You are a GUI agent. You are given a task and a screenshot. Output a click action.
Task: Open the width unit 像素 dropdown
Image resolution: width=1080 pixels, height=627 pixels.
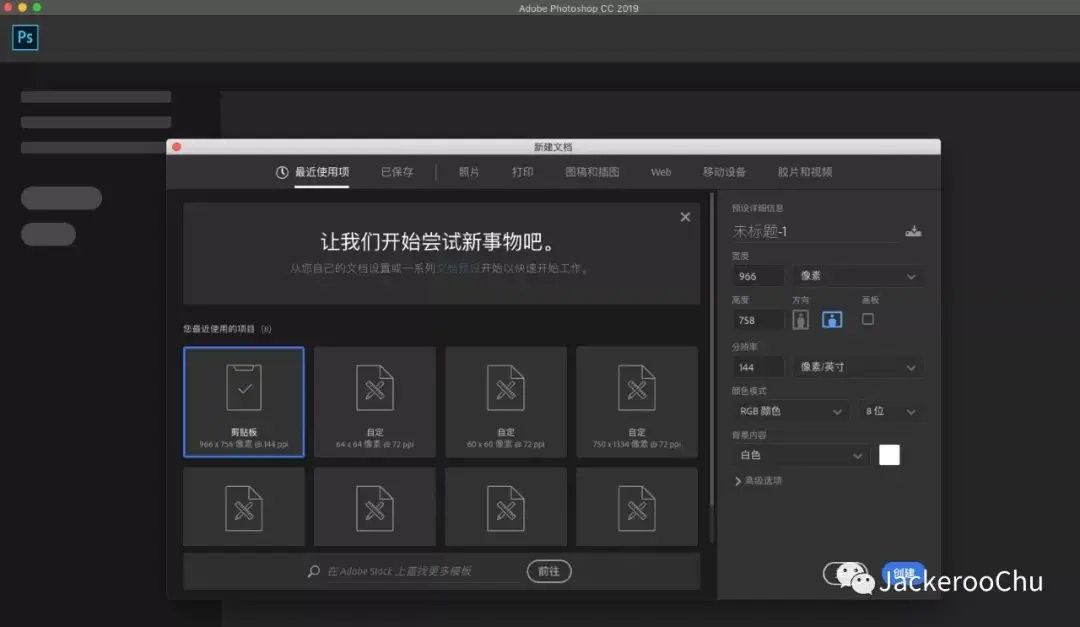pos(858,276)
